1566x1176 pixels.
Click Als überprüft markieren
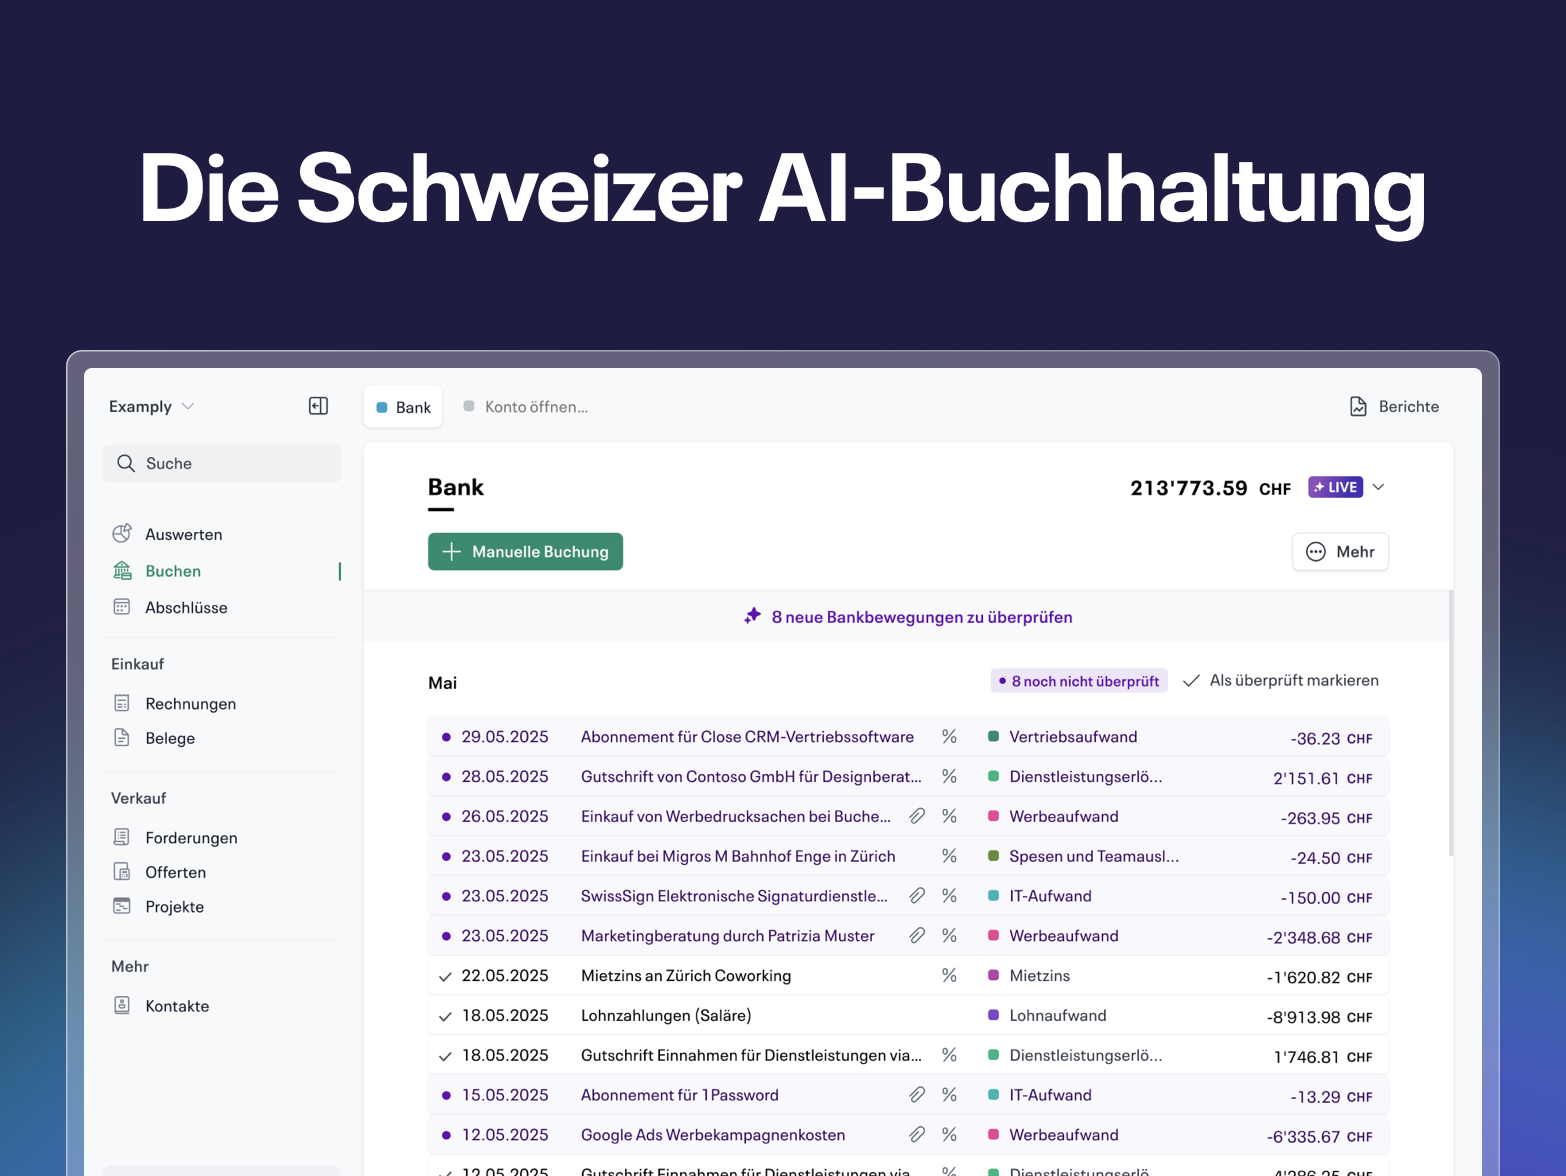[1281, 680]
